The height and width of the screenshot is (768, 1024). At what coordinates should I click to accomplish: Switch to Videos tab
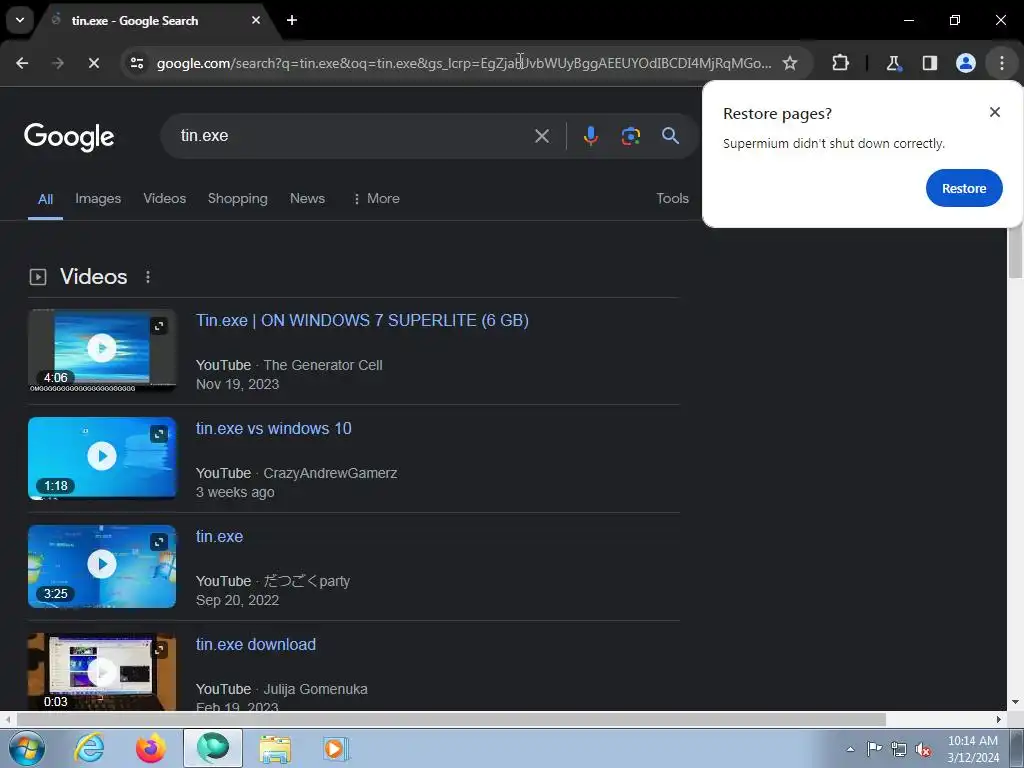[x=165, y=199]
